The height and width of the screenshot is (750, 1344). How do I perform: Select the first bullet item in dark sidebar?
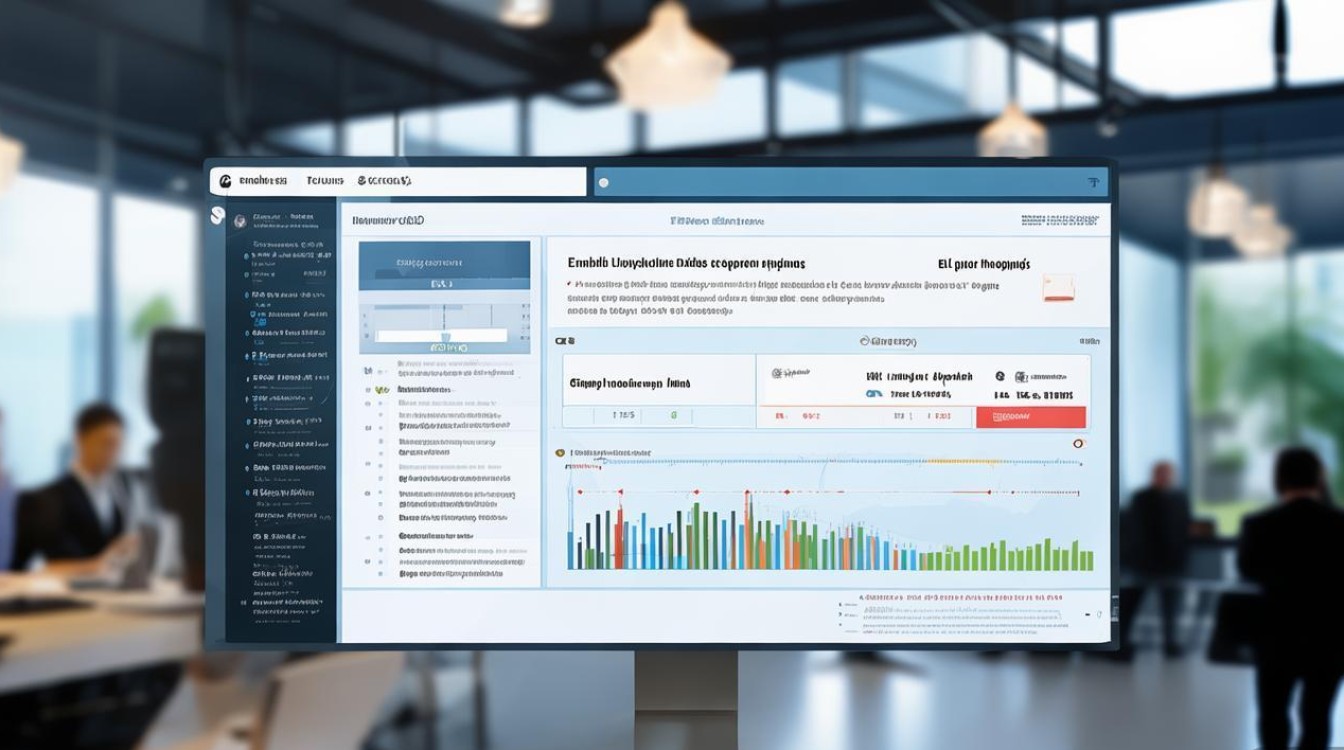click(247, 257)
